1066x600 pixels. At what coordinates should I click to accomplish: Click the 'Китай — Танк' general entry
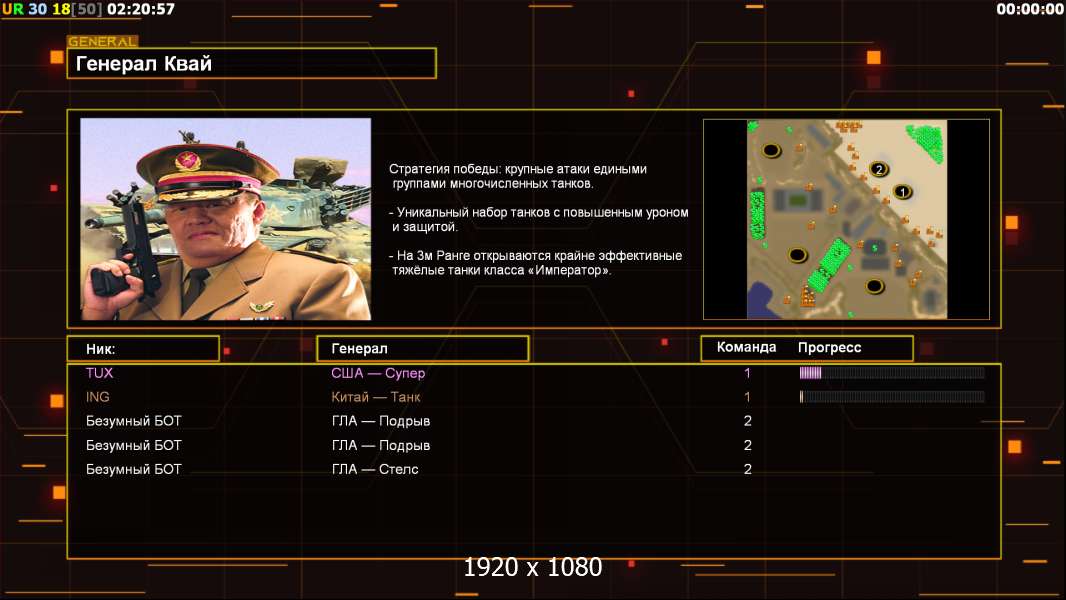point(376,397)
